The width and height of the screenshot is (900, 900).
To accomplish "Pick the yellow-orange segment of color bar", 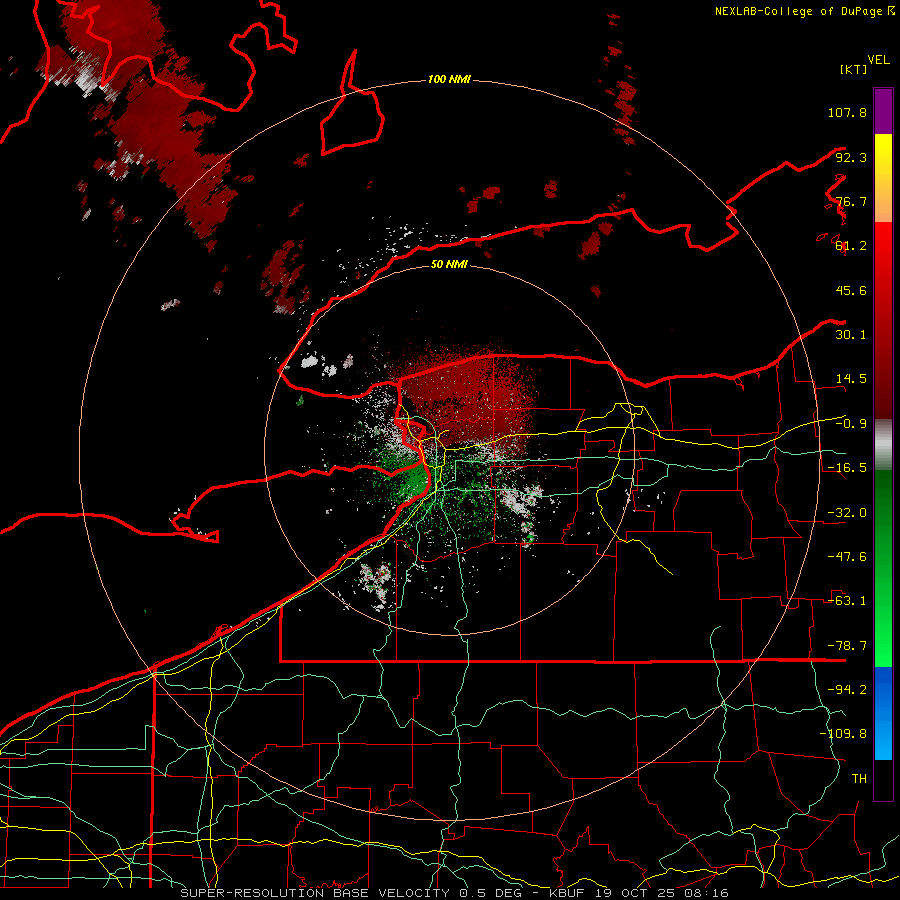I will (883, 179).
